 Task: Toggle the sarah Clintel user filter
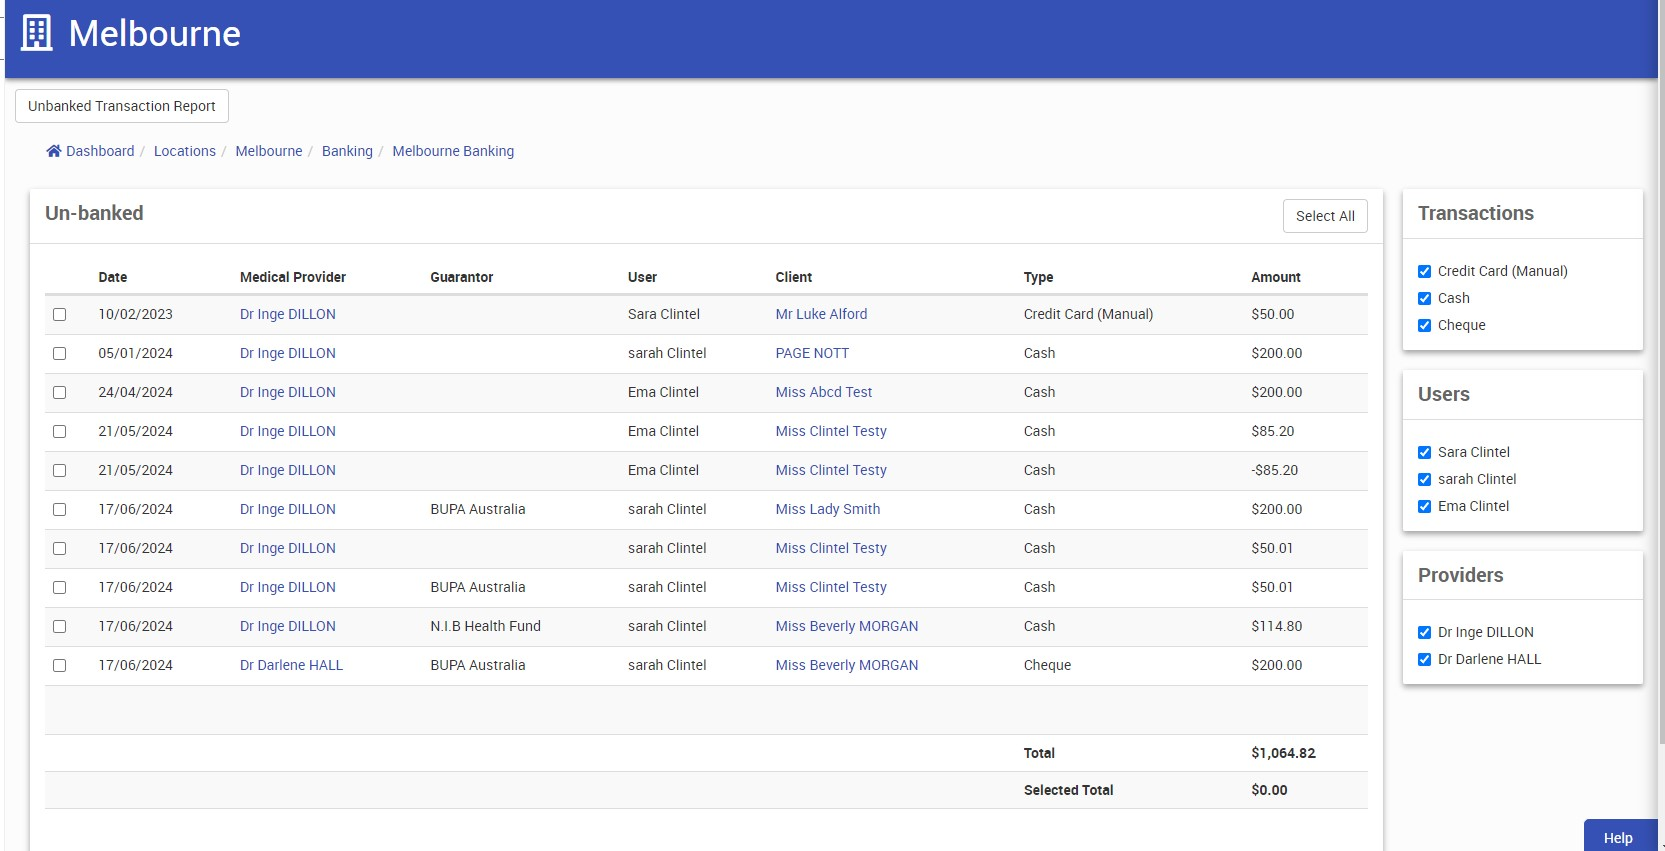(1425, 479)
